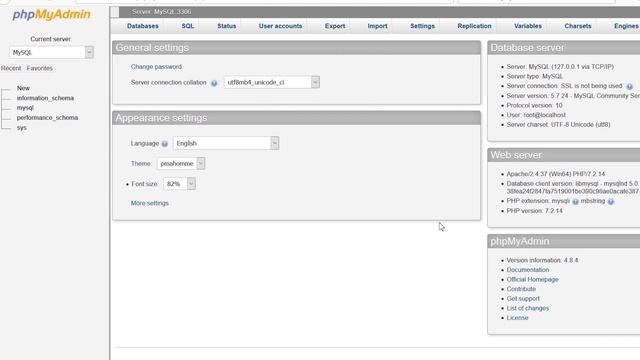Open the Databases tab
Image resolution: width=640 pixels, height=360 pixels.
point(142,26)
